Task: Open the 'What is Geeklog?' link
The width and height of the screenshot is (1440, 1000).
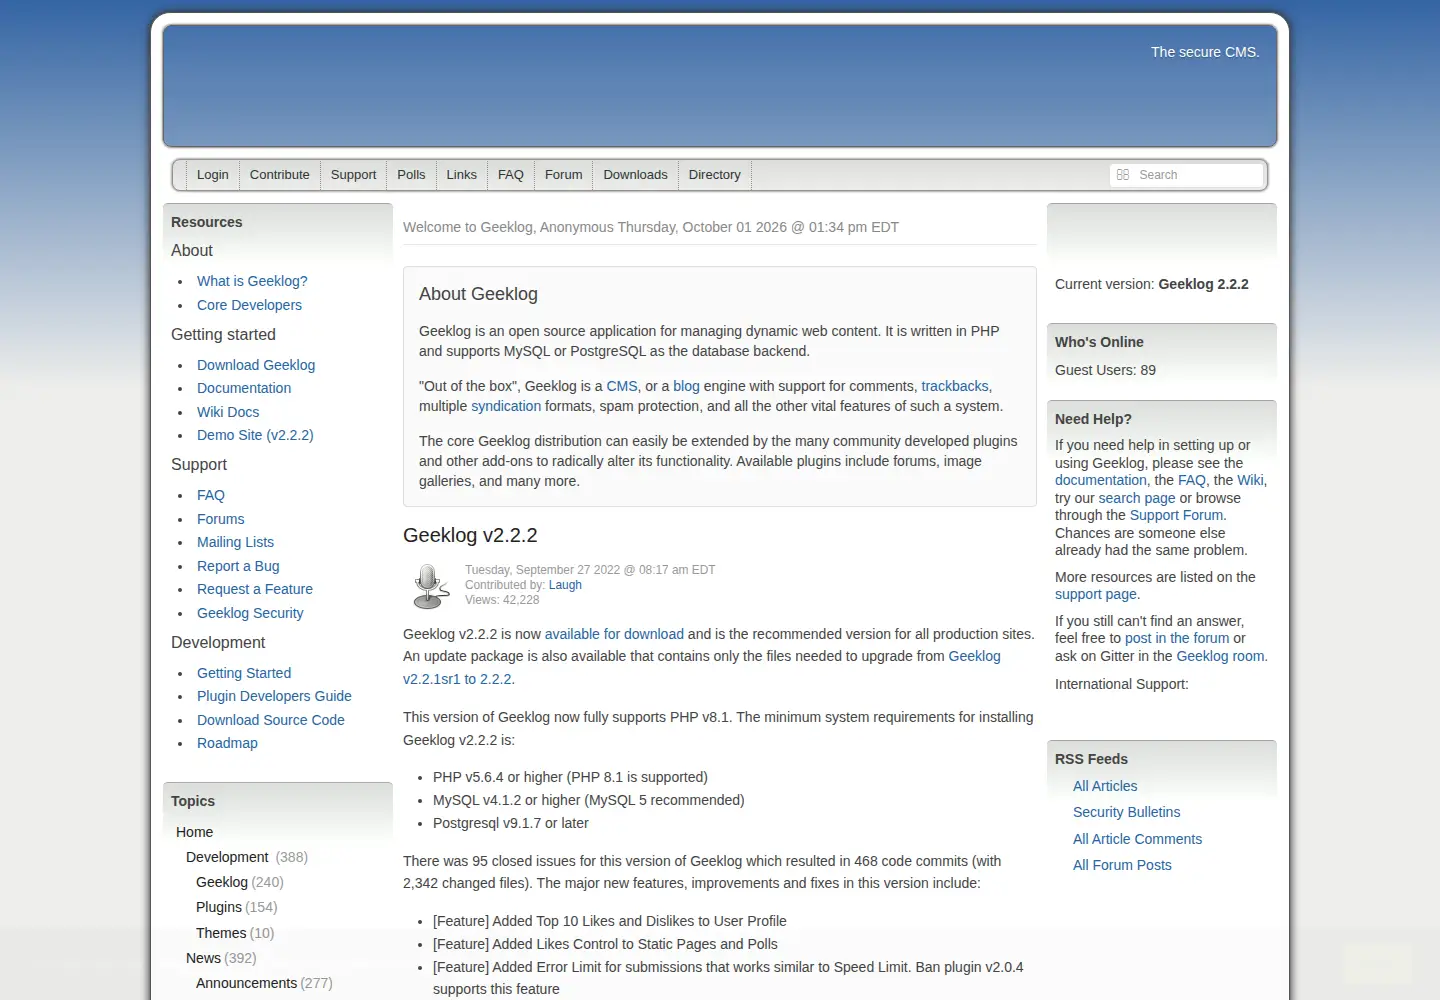Action: tap(252, 281)
